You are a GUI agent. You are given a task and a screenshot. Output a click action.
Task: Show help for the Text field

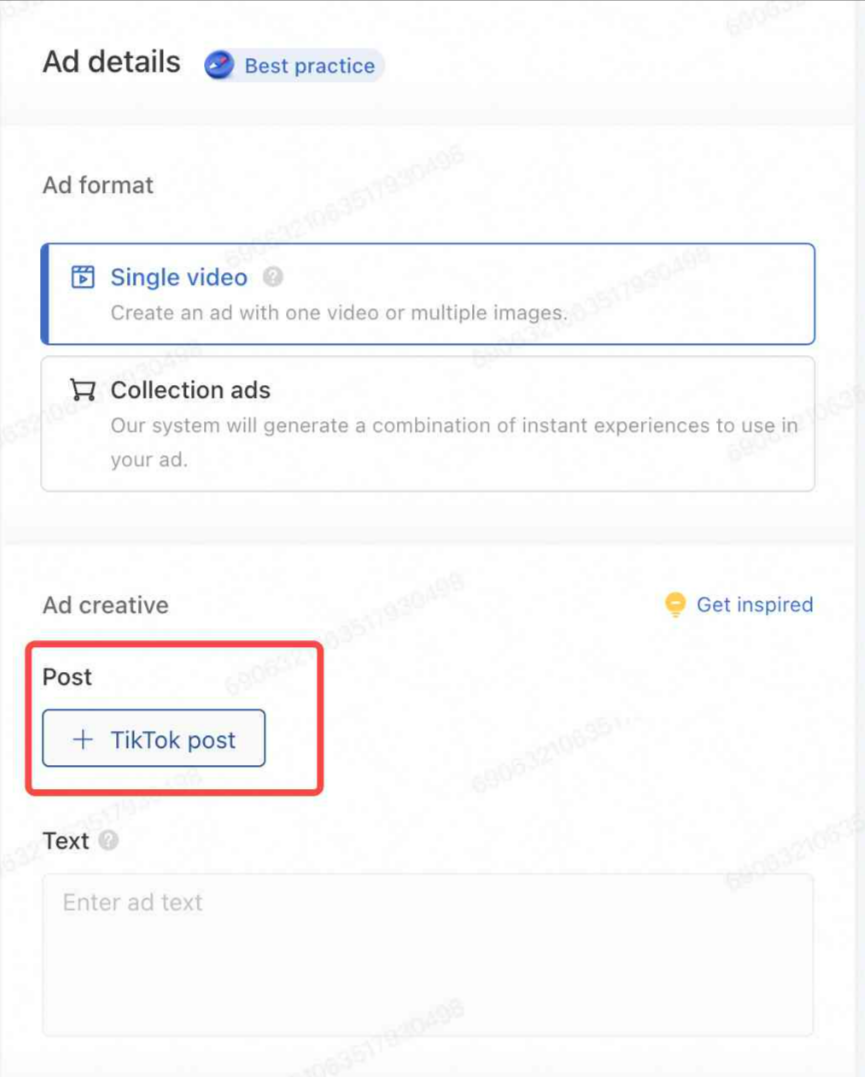[109, 840]
